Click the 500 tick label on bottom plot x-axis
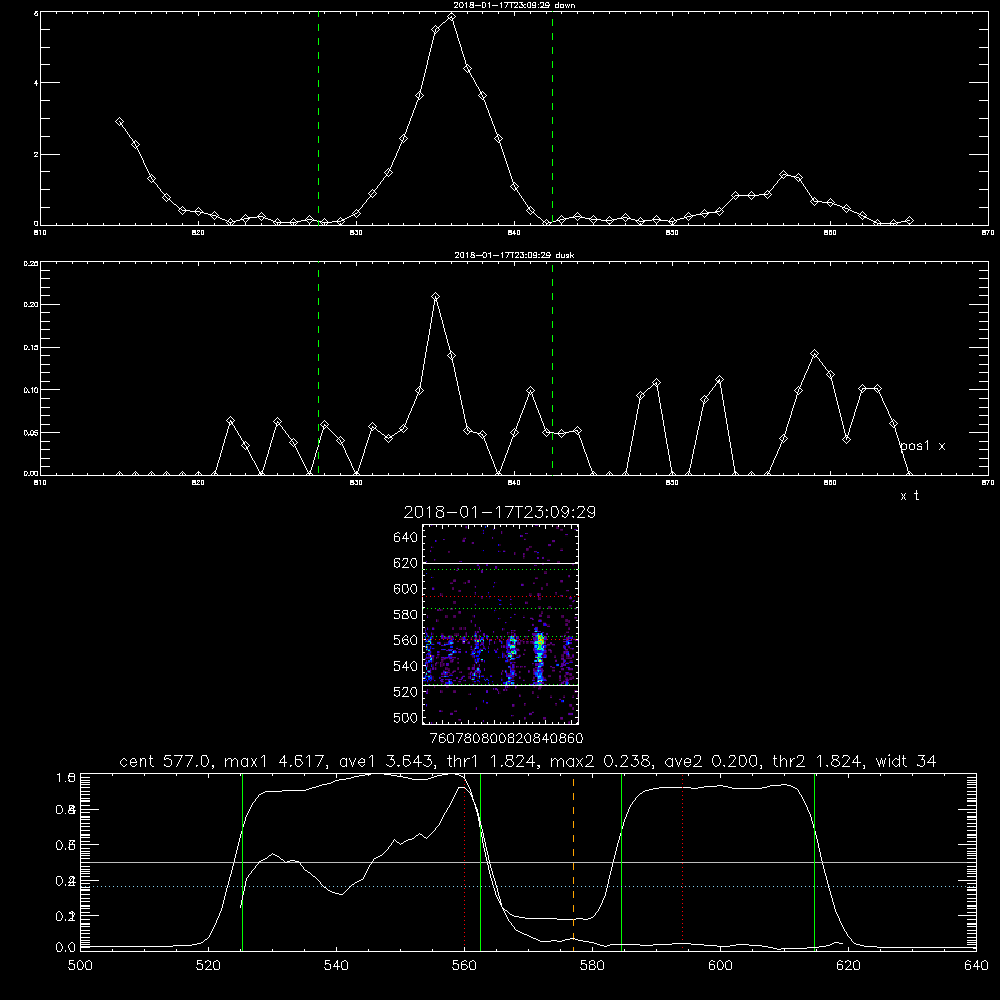Screen dimensions: 1000x1000 click(x=80, y=966)
